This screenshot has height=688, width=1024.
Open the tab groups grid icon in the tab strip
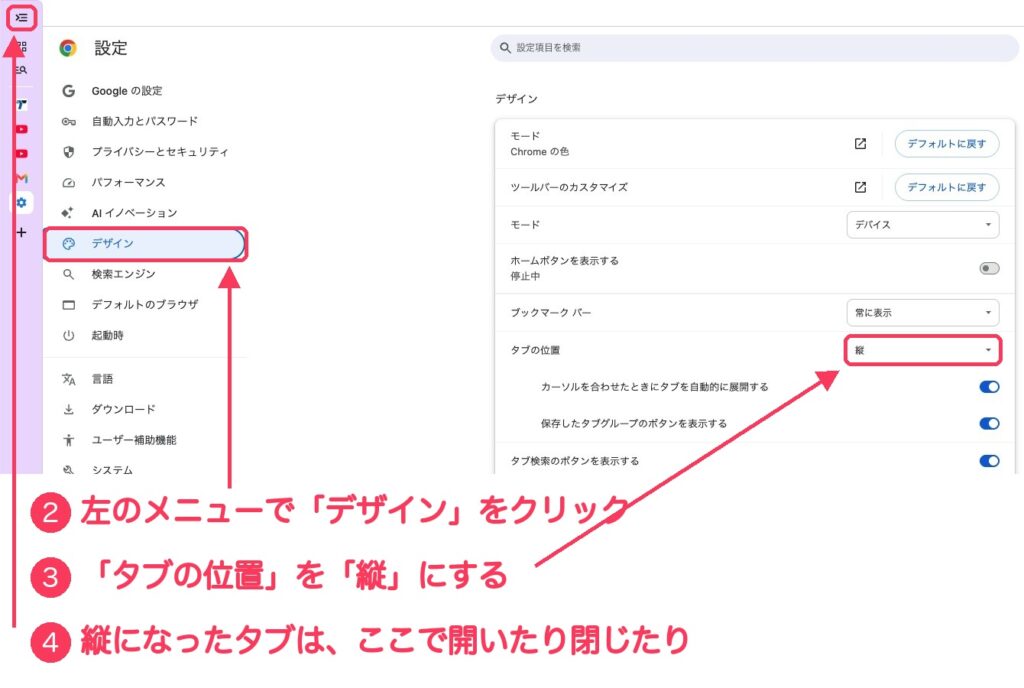tap(22, 46)
